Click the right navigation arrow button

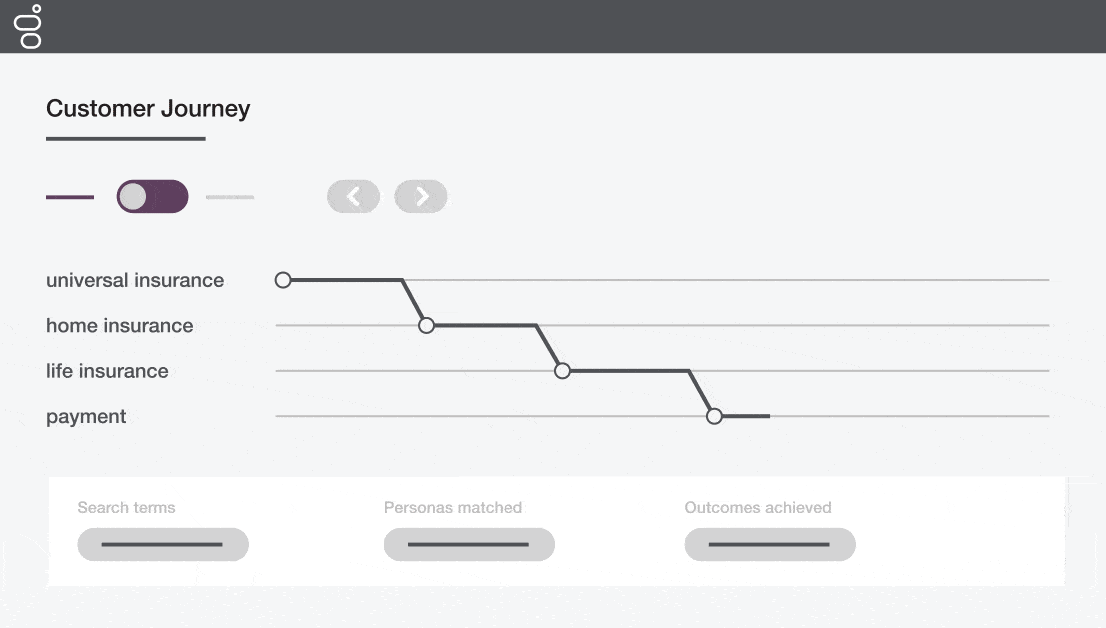coord(420,196)
